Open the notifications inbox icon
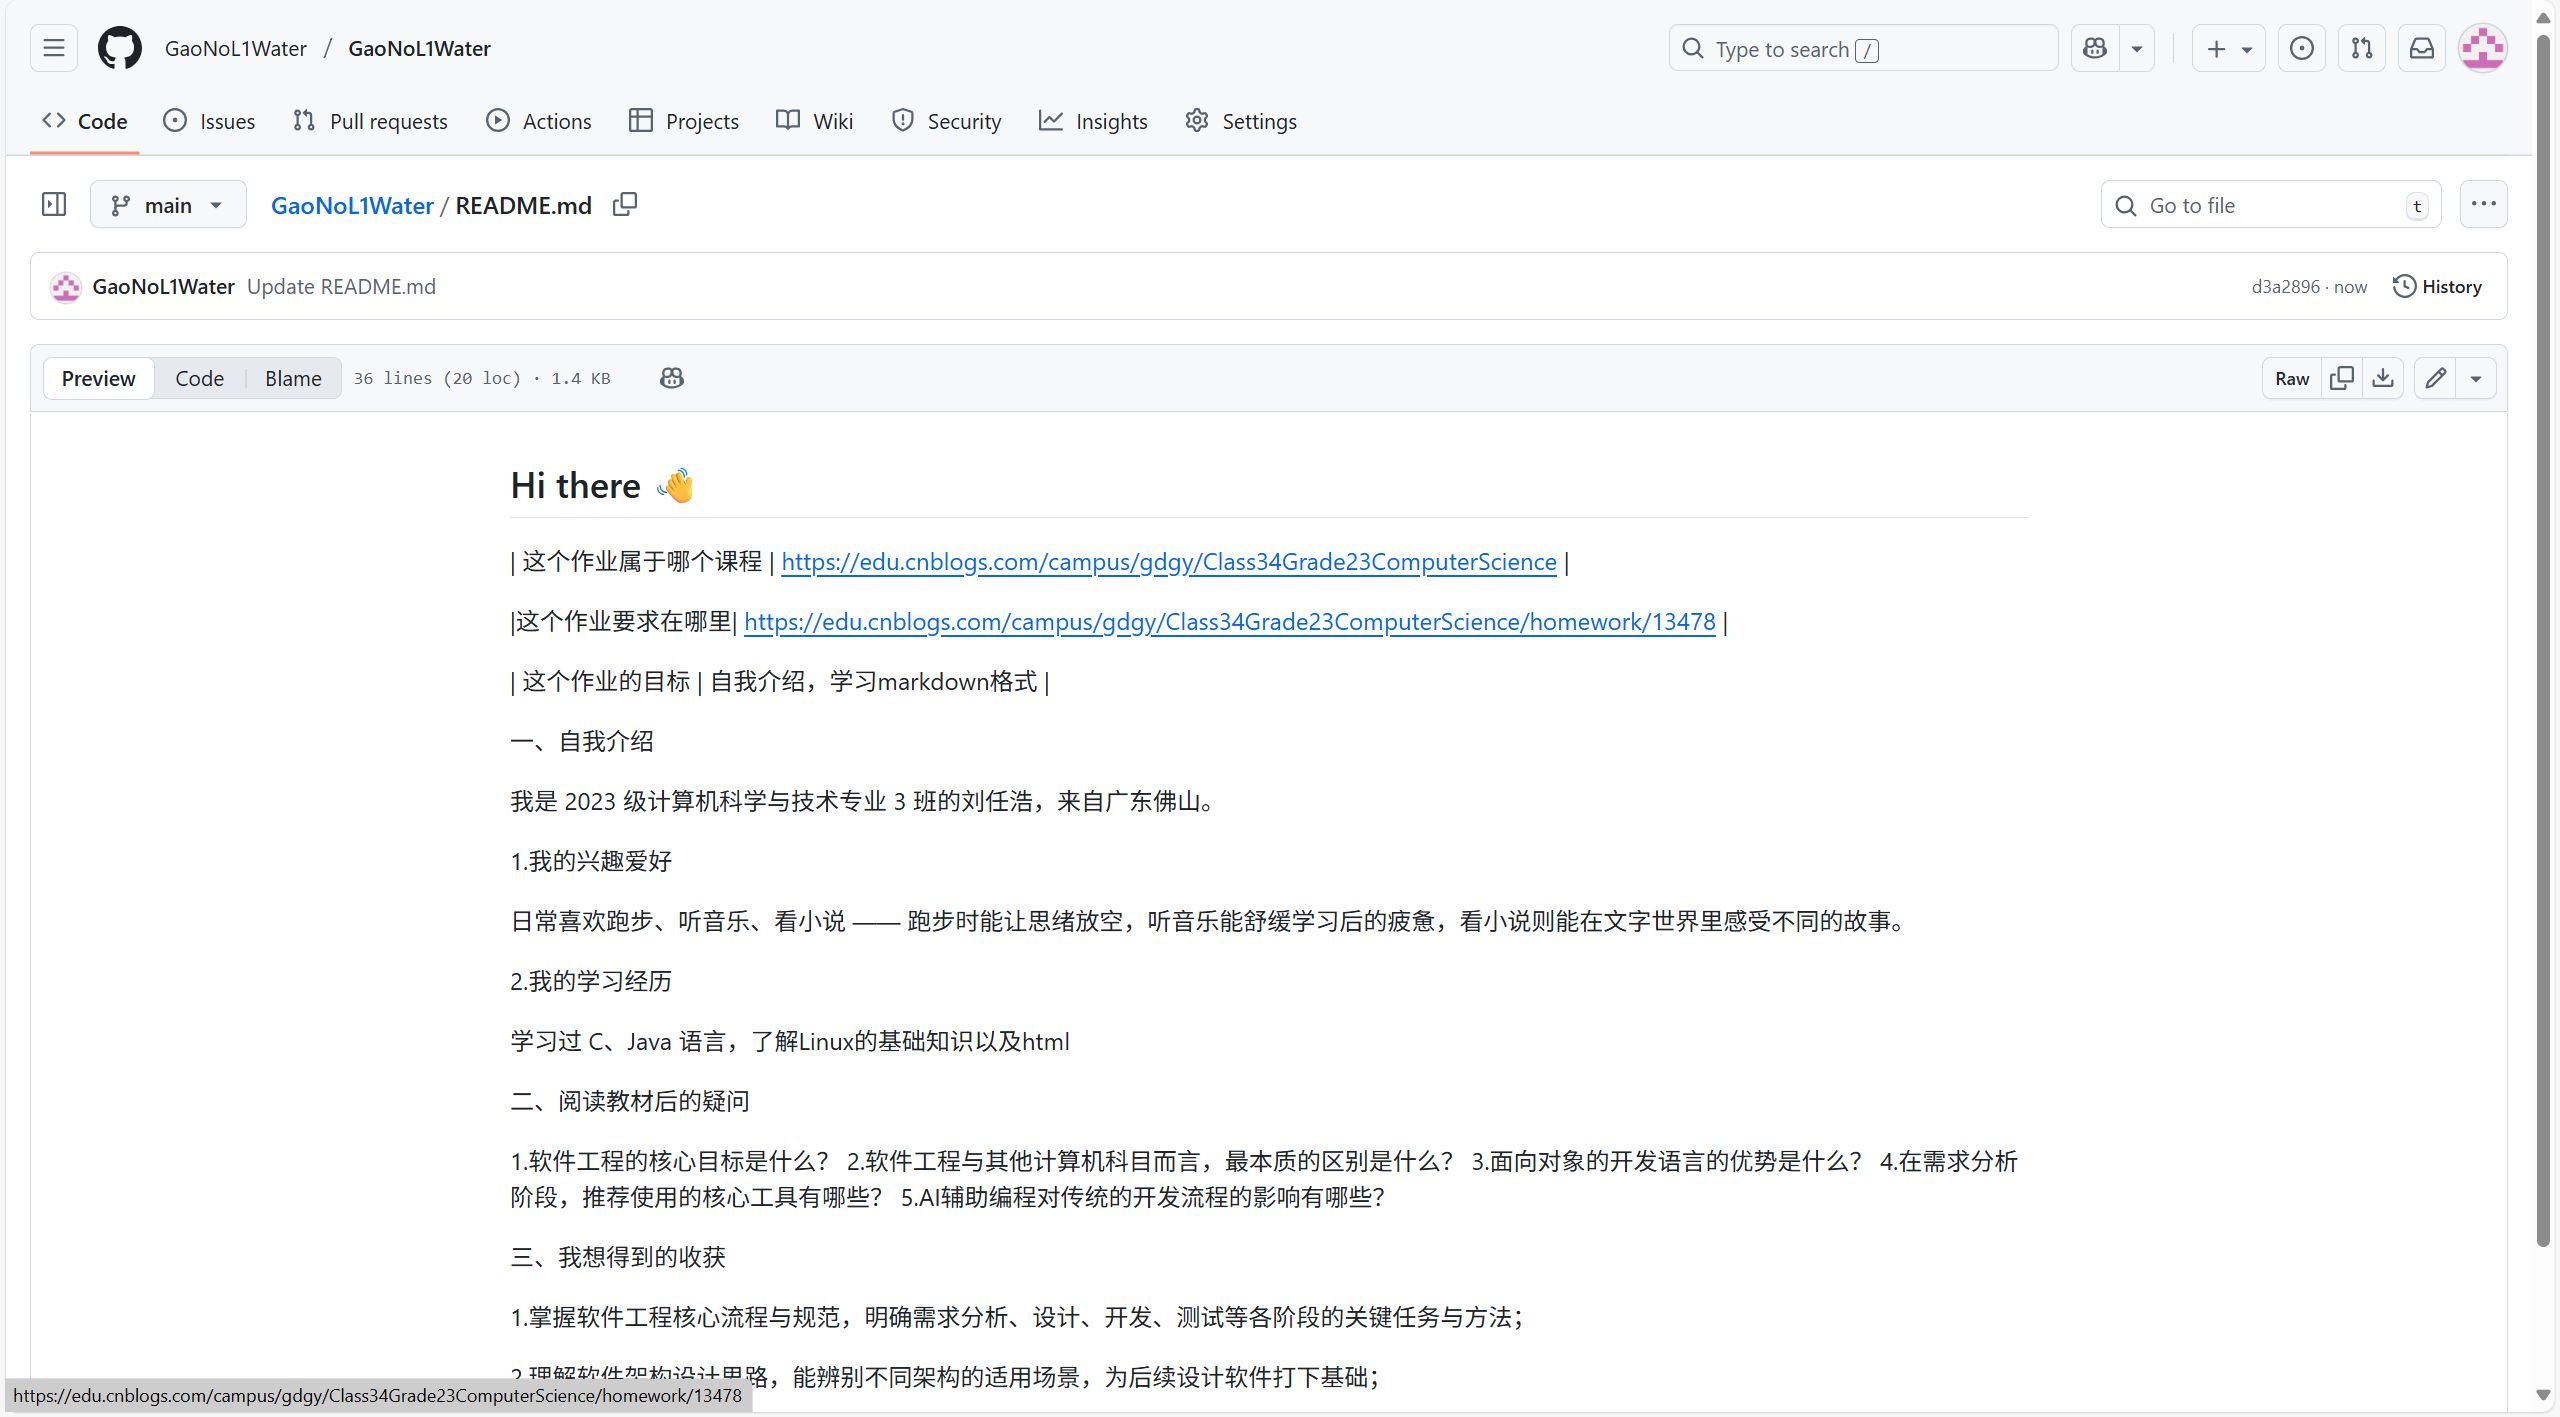Image resolution: width=2560 pixels, height=1417 pixels. [x=2421, y=47]
